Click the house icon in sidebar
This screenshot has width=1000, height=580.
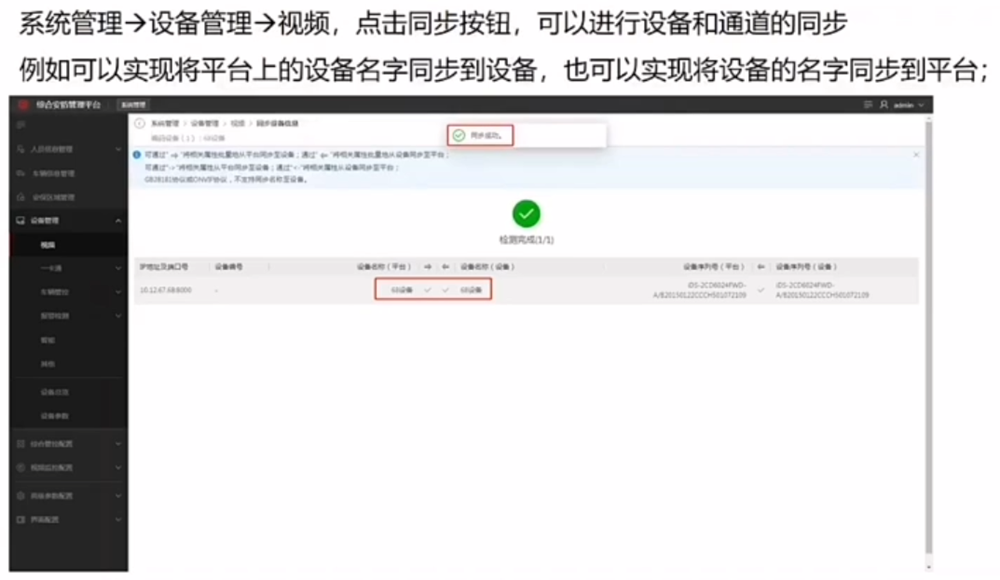[20, 197]
